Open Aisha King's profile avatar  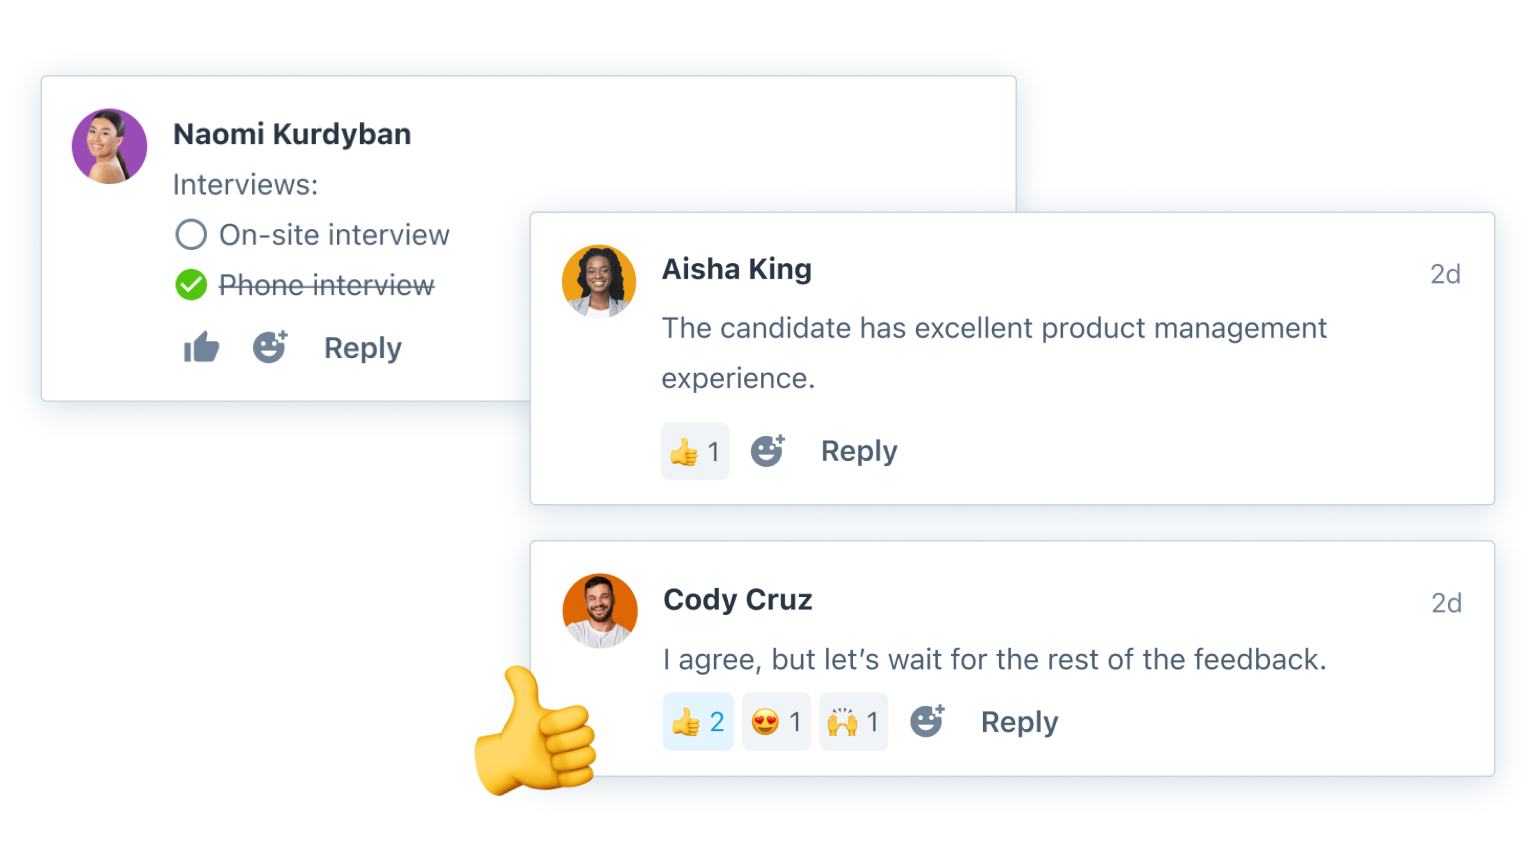coord(599,281)
